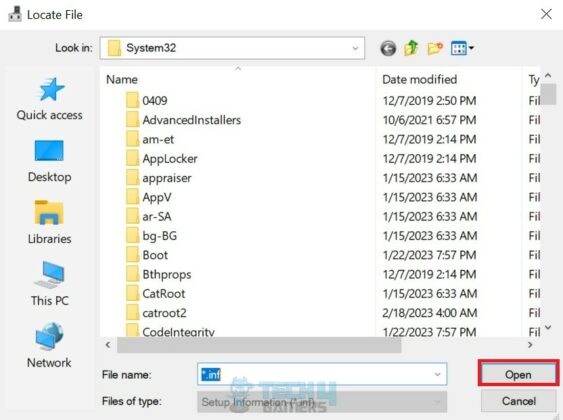
Task: Click the Boot row date 1/22/2023 7:57 PM
Action: [429, 255]
